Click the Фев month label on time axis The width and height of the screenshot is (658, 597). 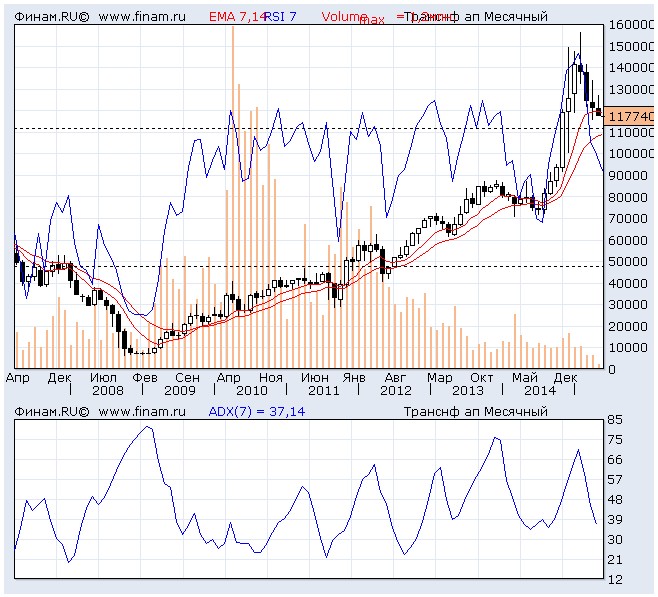(x=145, y=378)
